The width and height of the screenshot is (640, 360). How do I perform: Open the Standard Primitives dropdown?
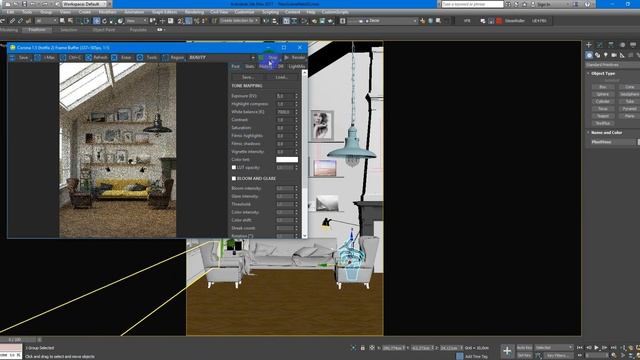pyautogui.click(x=612, y=65)
